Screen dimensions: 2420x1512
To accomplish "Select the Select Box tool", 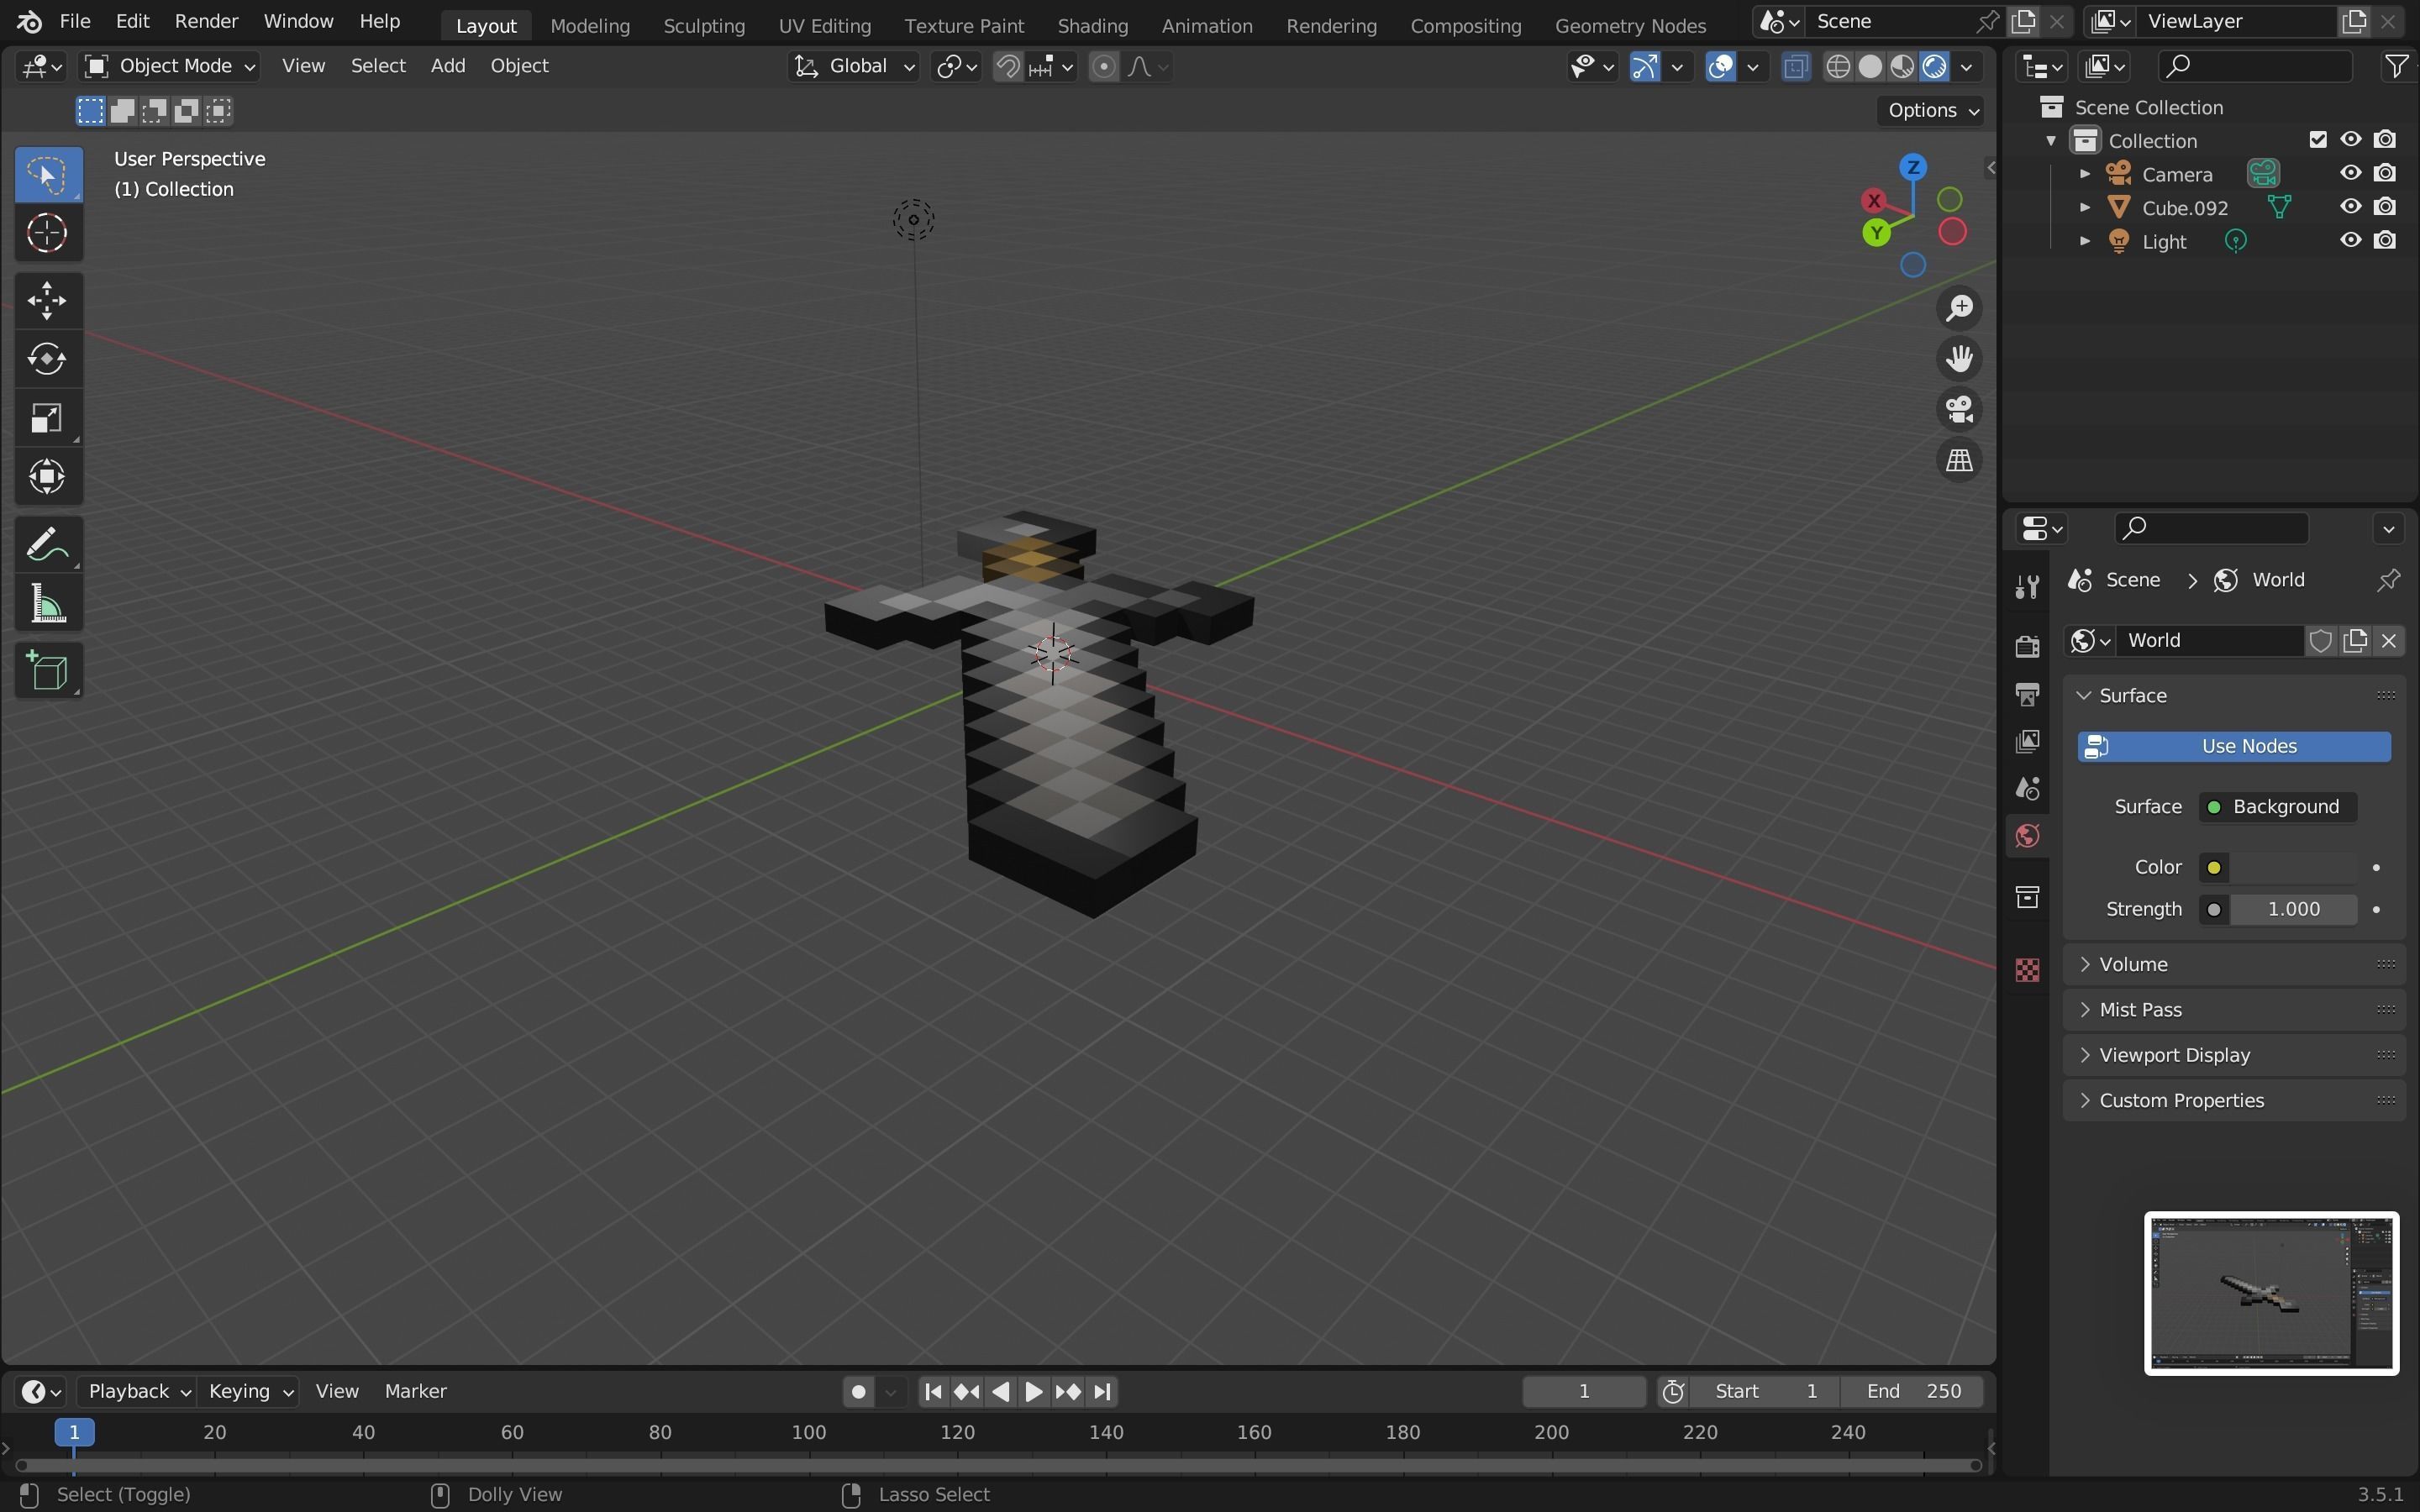I will 47,175.
